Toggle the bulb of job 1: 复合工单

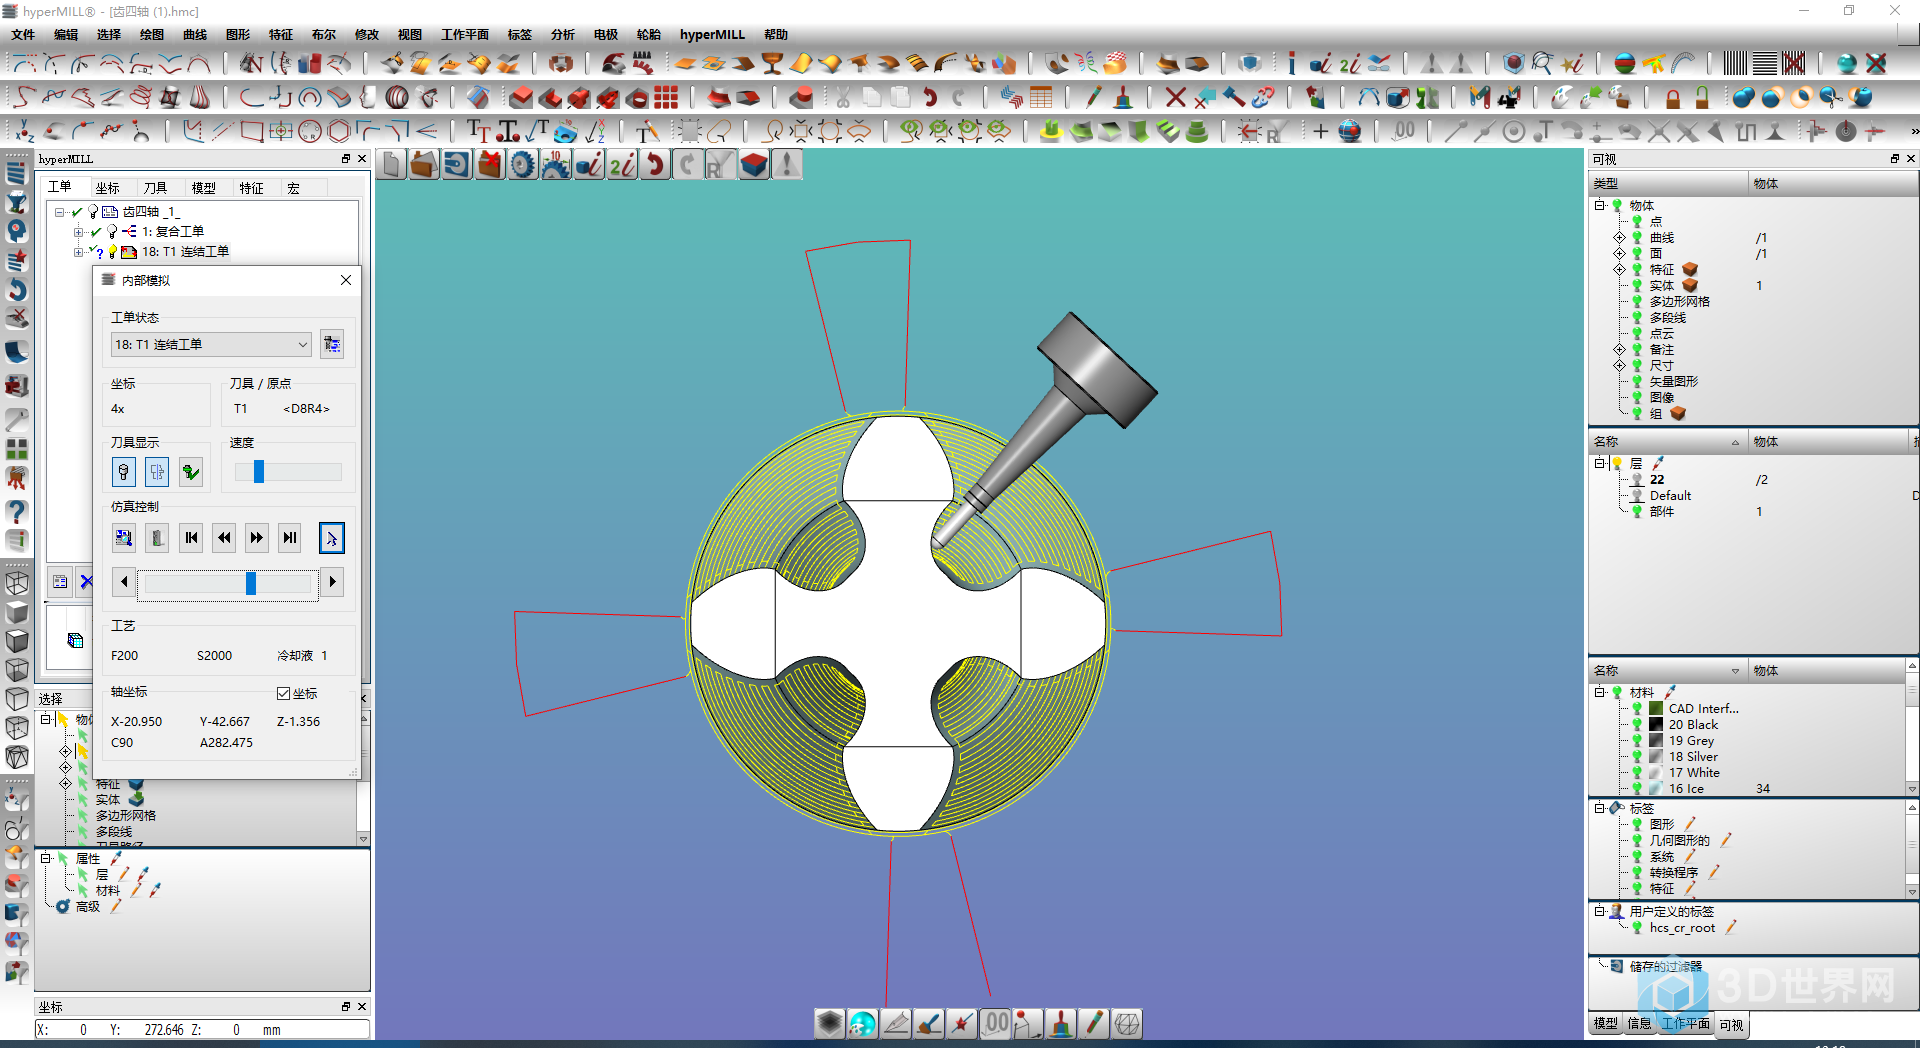click(x=112, y=231)
